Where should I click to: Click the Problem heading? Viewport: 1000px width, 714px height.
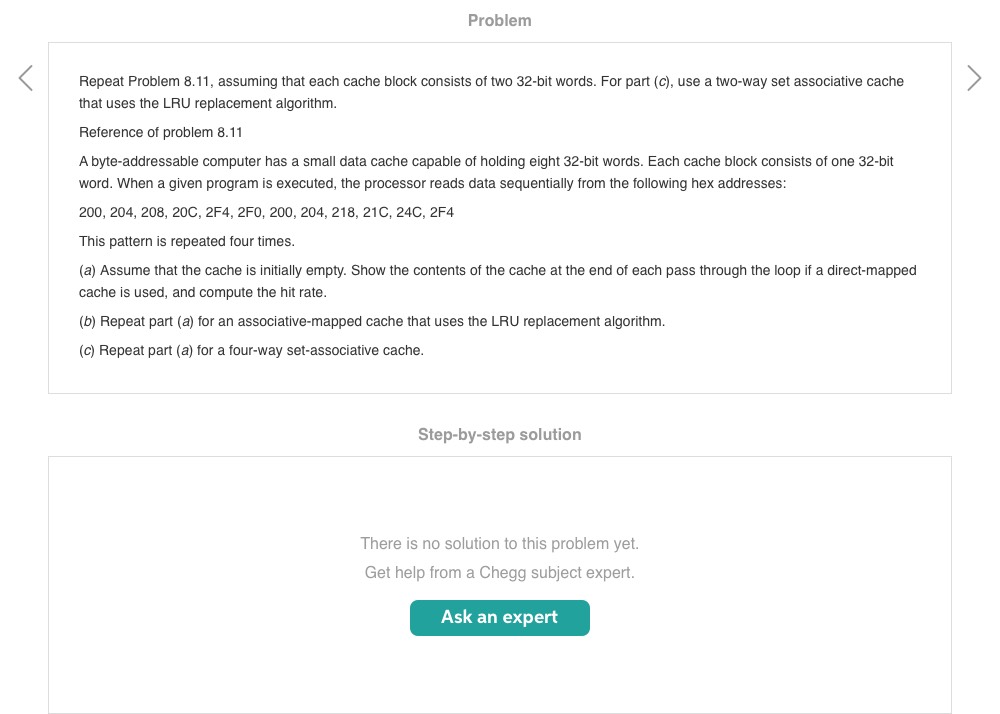pos(499,20)
